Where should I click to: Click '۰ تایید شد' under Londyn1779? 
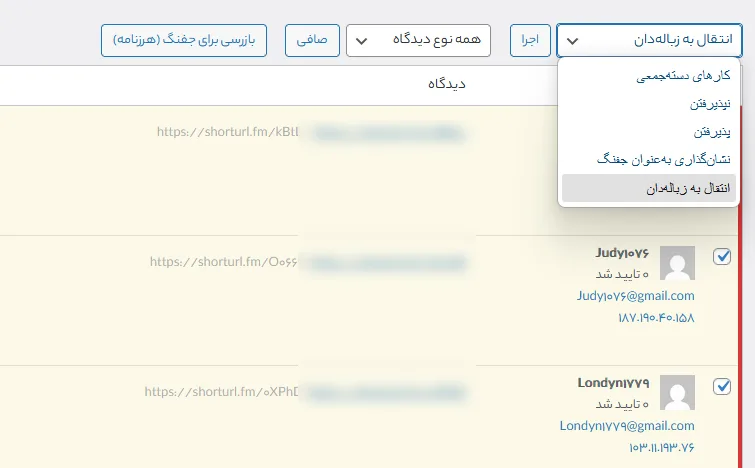(x=622, y=404)
